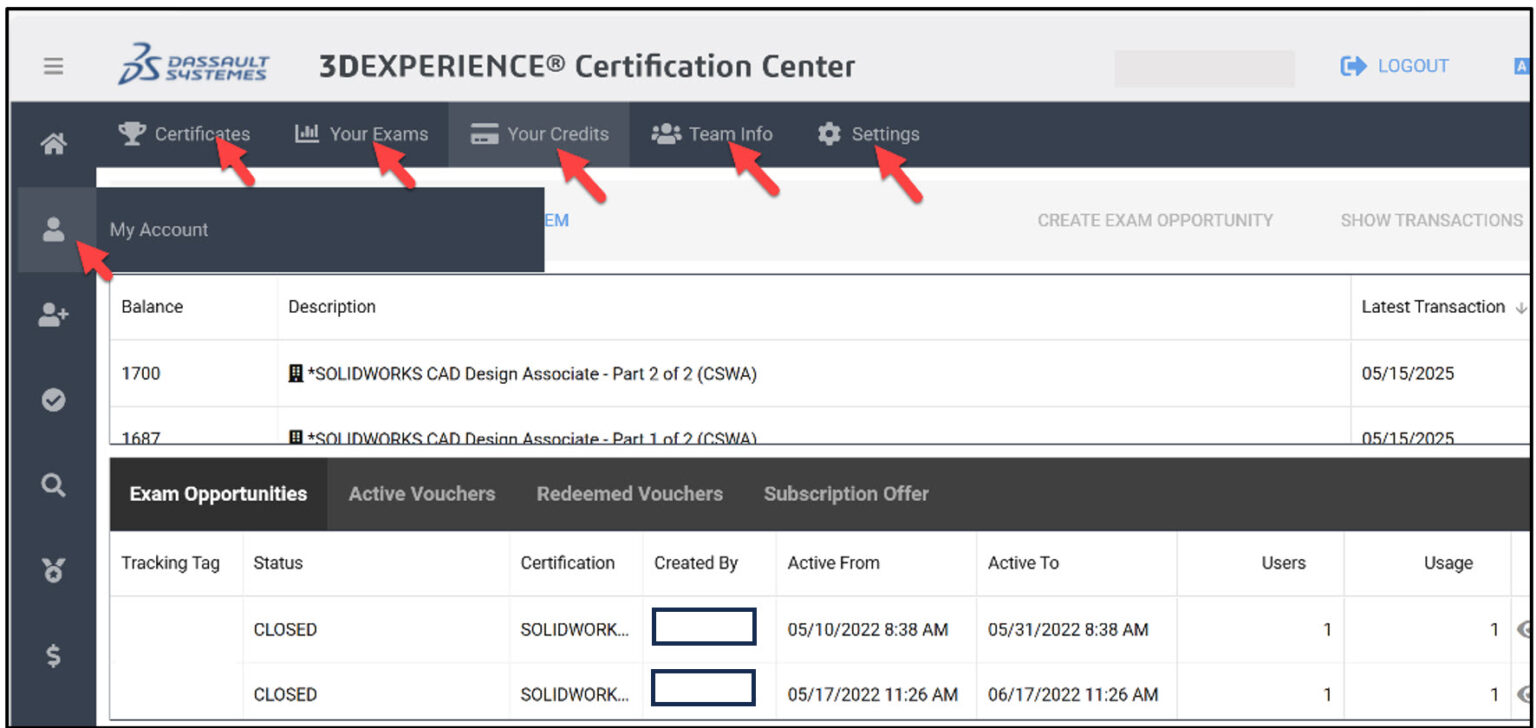
Task: Open the Settings gear menu
Action: [x=869, y=134]
